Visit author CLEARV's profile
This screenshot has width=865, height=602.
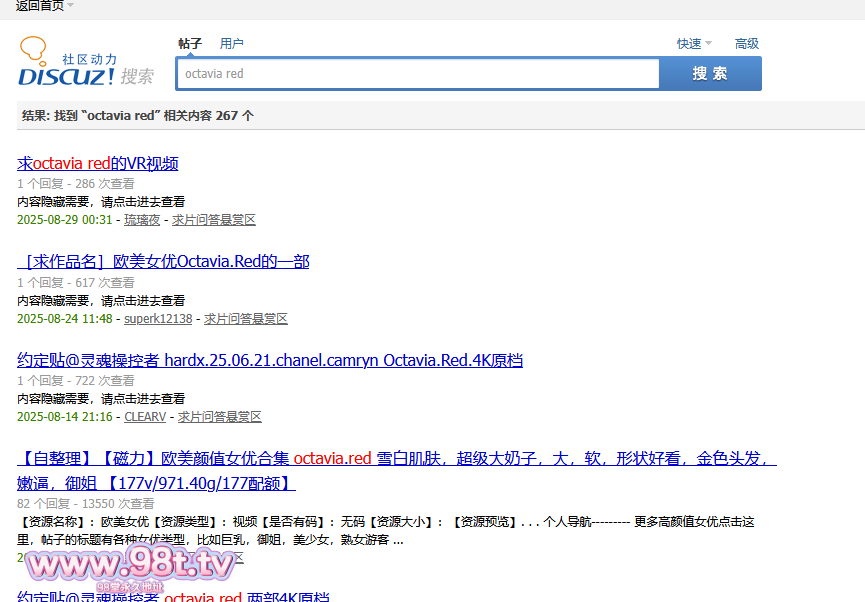145,417
